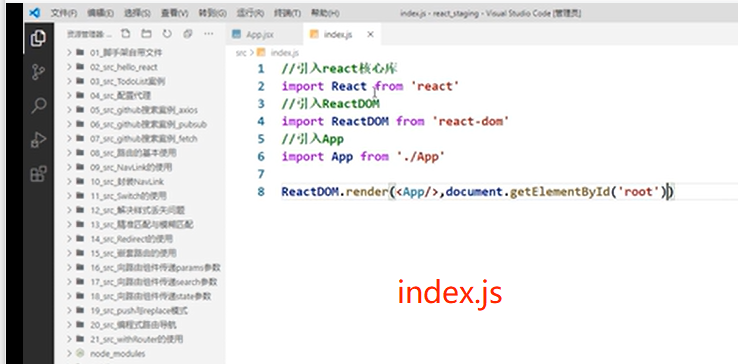Select the 15_src_嵌套路由的使用 folder
Image resolution: width=738 pixels, height=364 pixels.
point(133,253)
